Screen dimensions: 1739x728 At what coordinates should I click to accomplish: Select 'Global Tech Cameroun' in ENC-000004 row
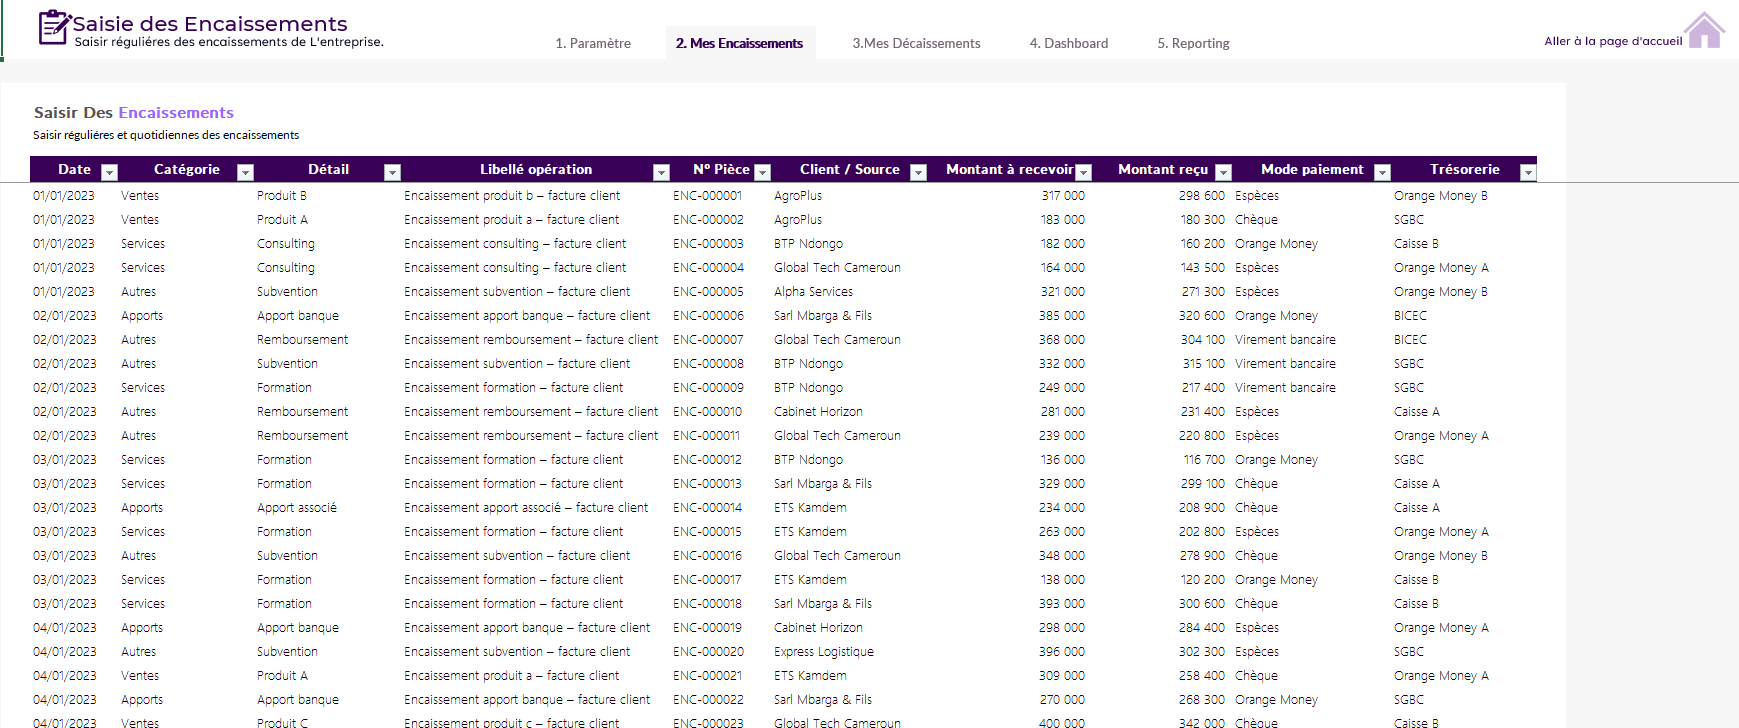click(837, 268)
